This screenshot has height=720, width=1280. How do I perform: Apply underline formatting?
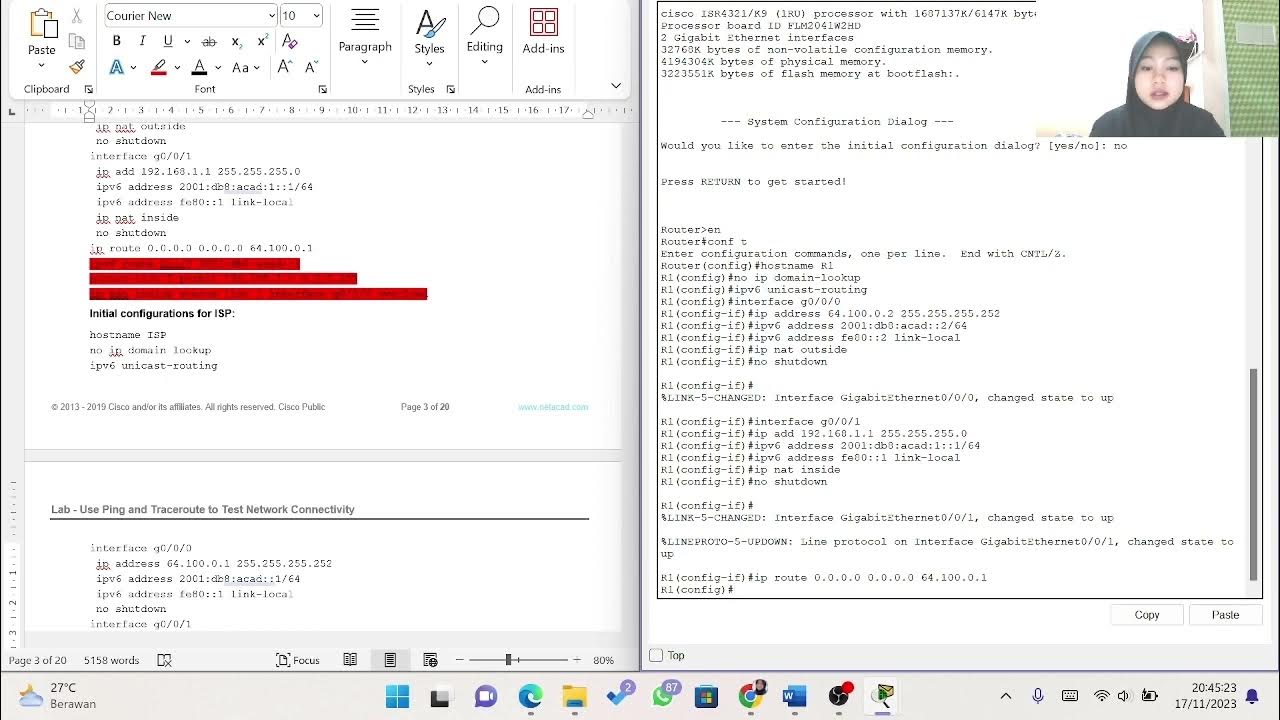(x=167, y=41)
